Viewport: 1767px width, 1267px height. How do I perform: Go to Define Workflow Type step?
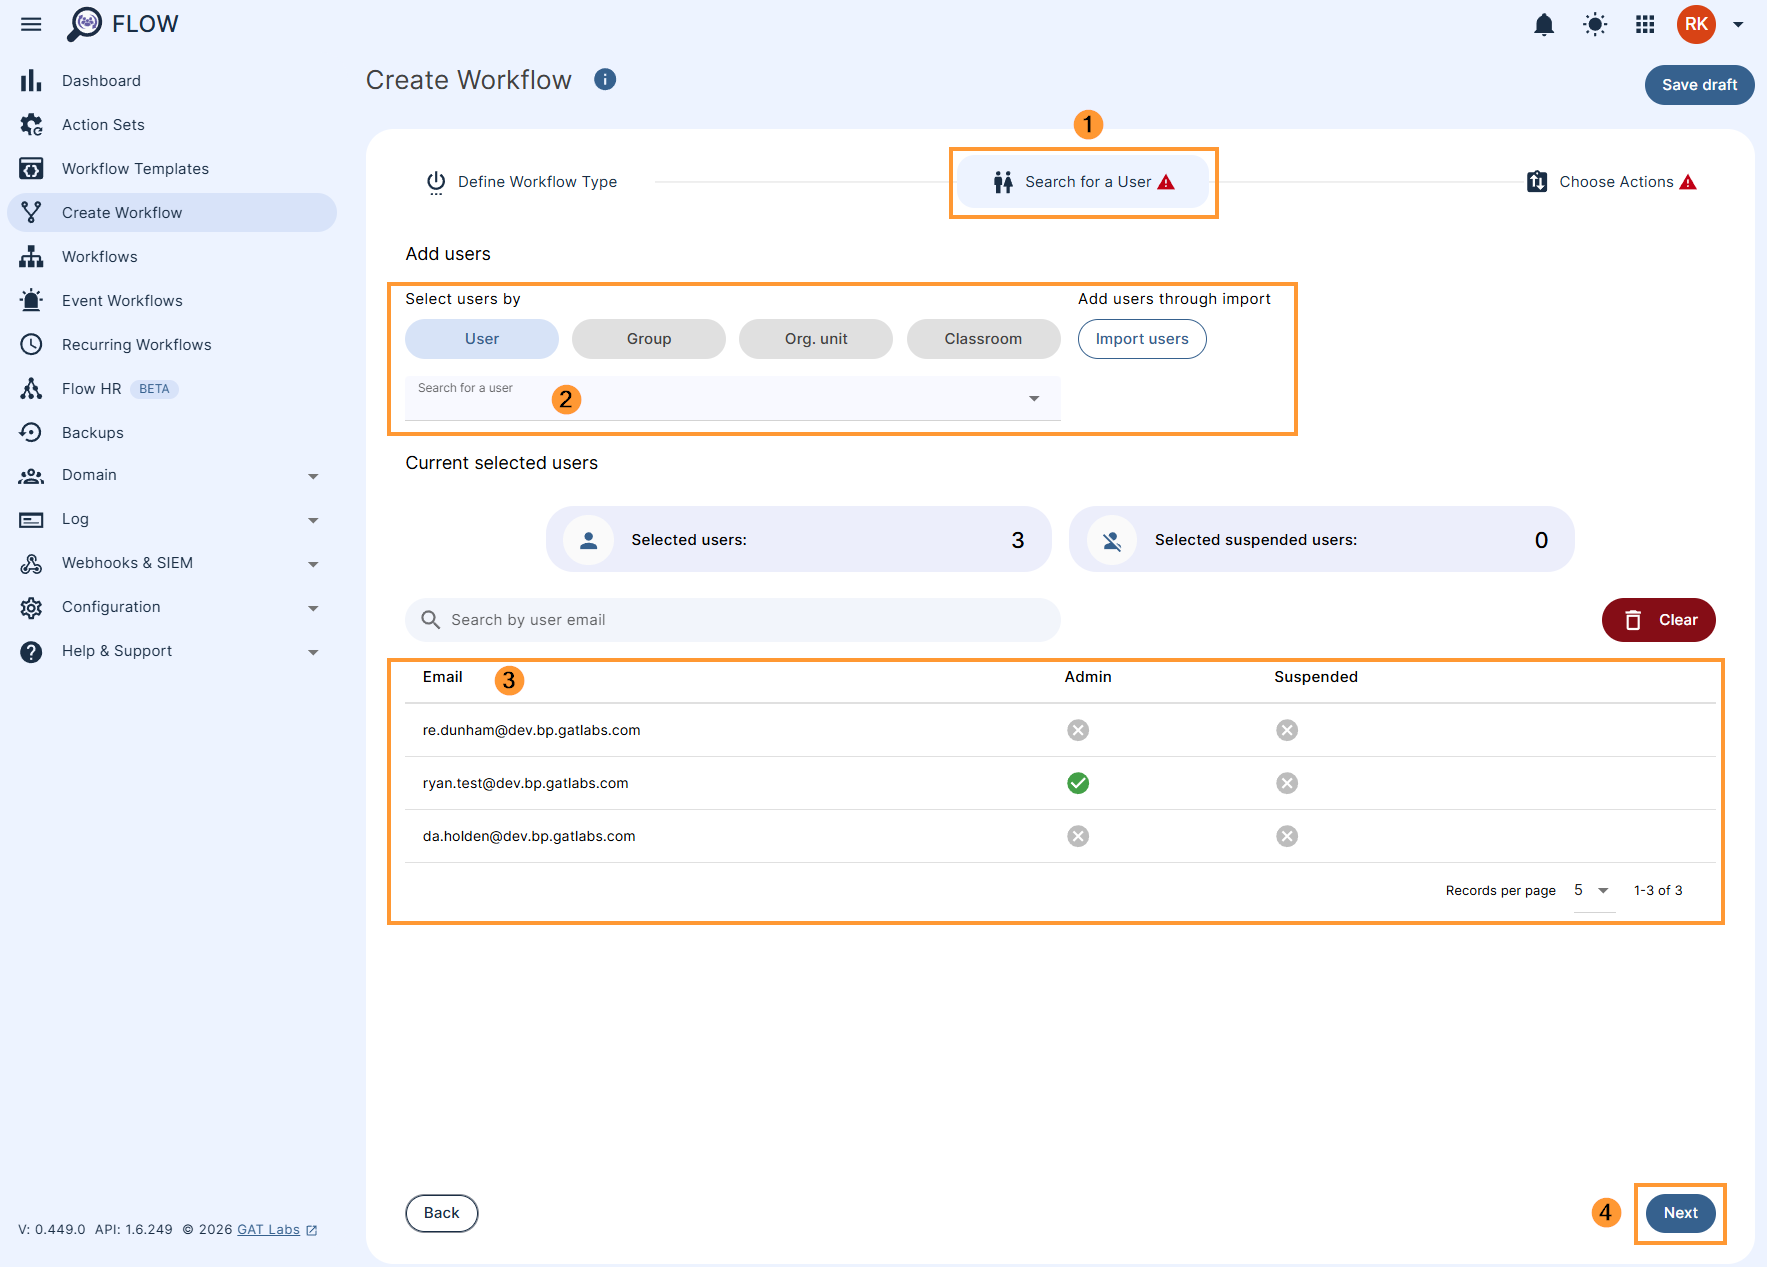coord(521,182)
